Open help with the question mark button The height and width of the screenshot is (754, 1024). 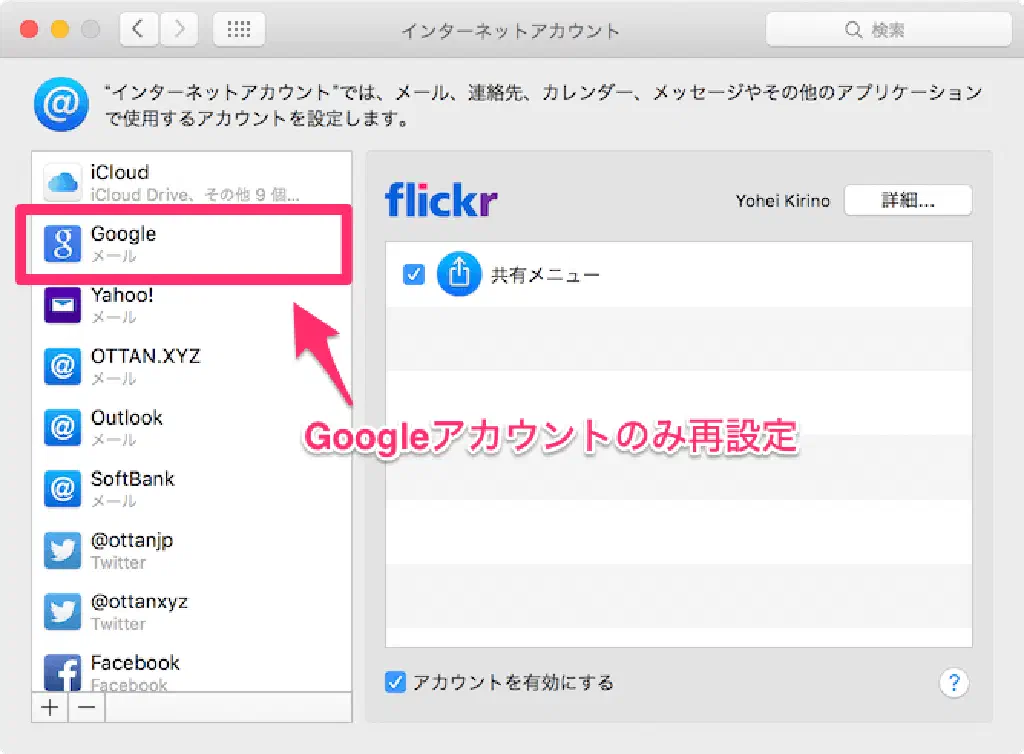[954, 683]
